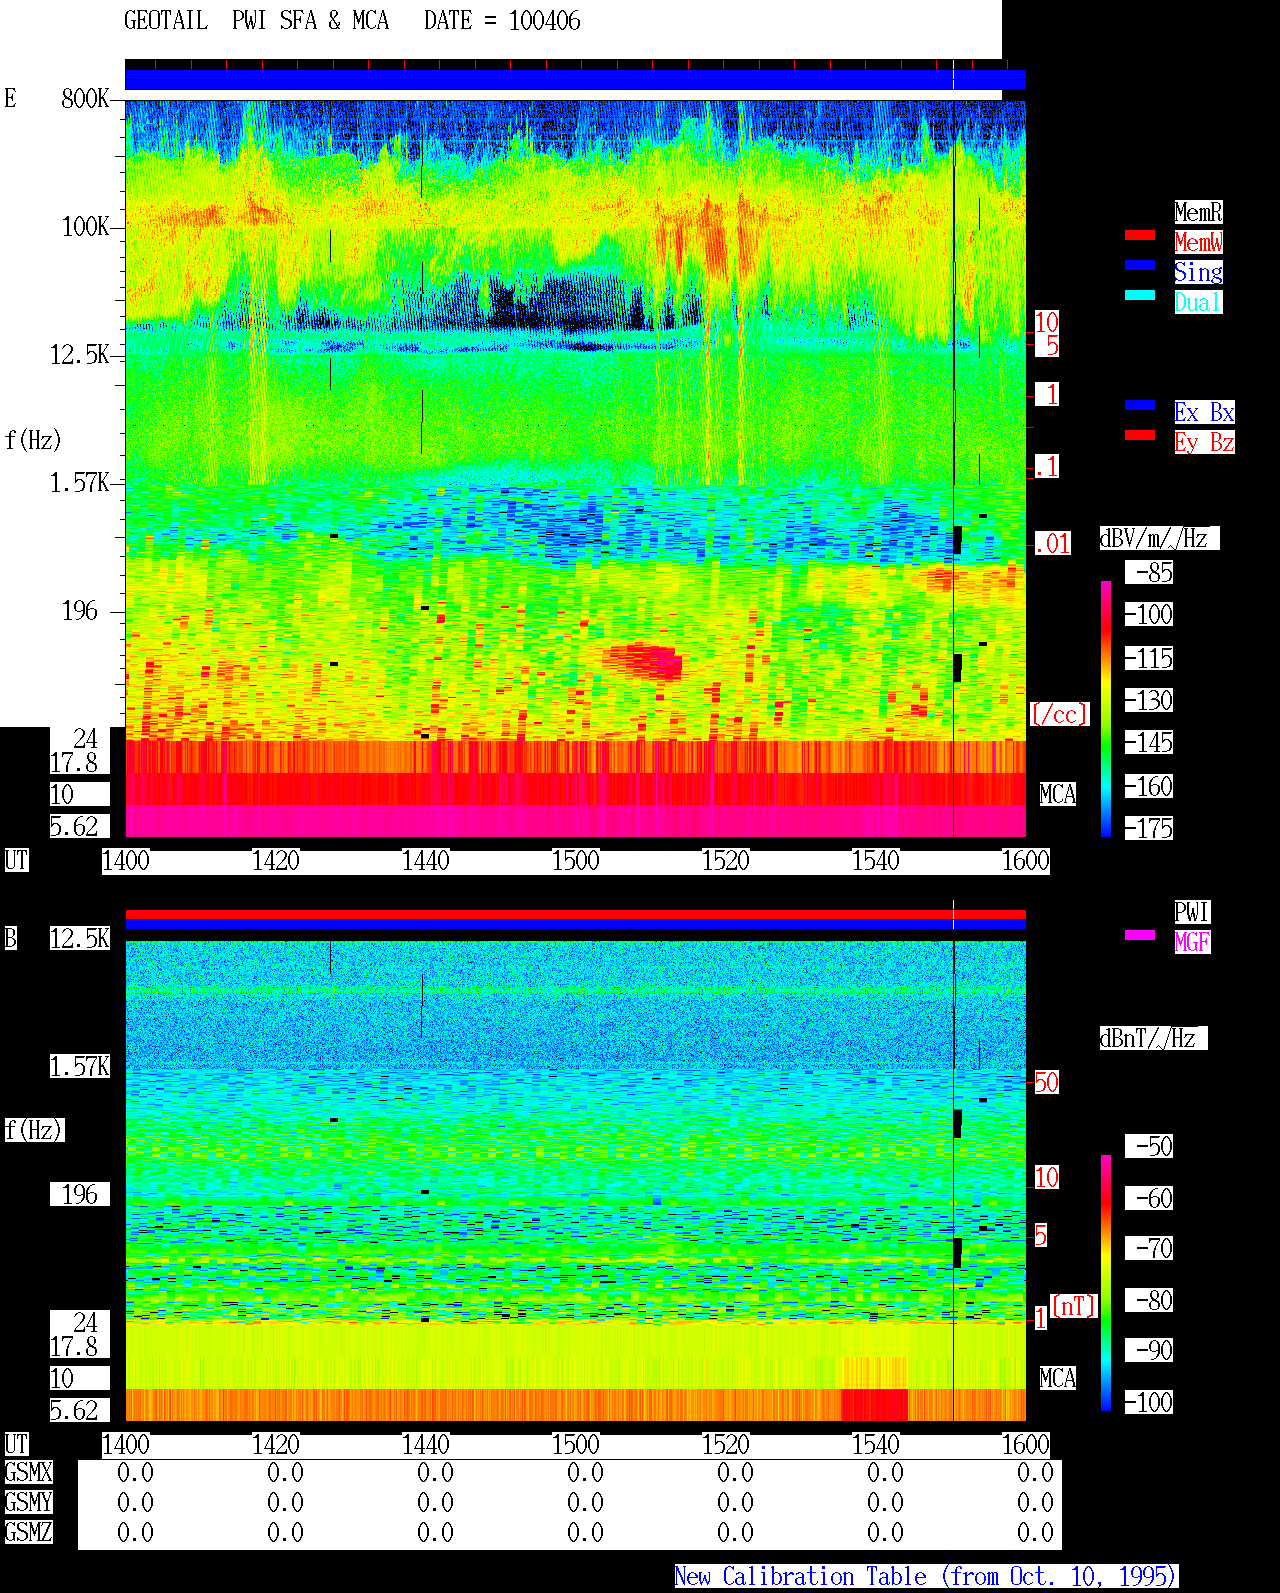1280x1593 pixels.
Task: Click the B panel letter label
Action: (x=10, y=938)
